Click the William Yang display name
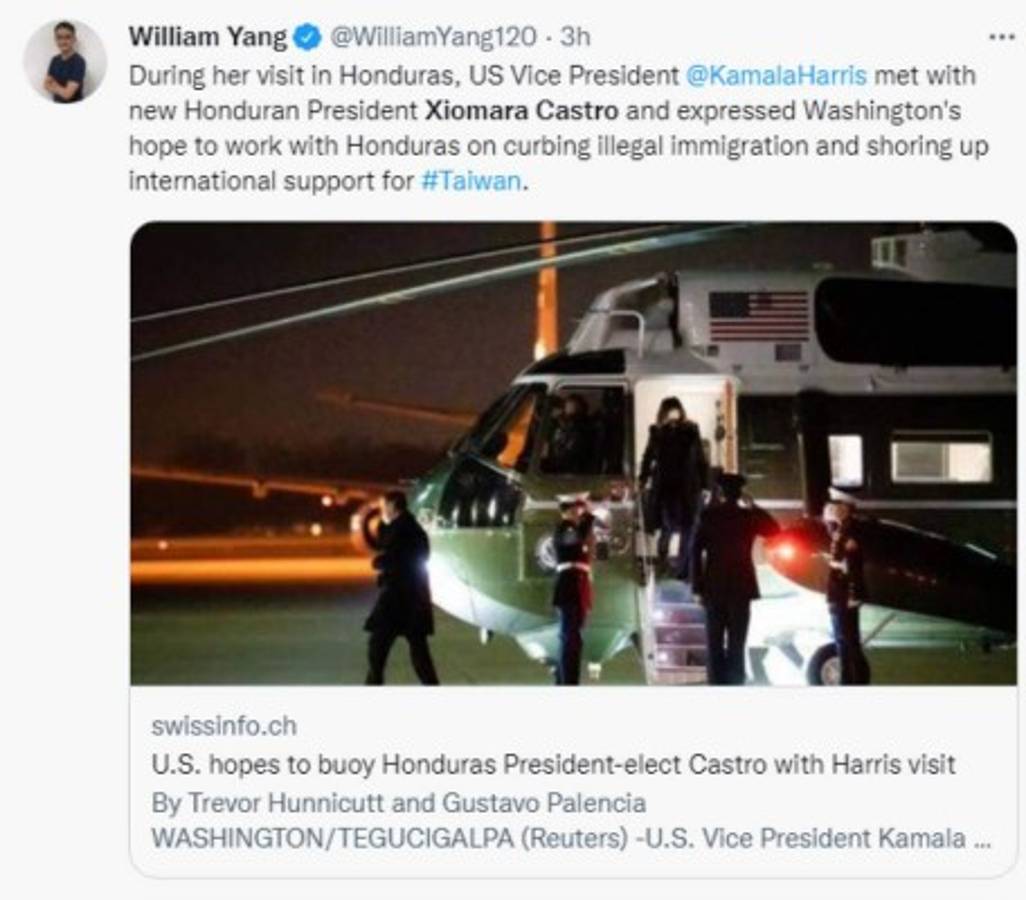The width and height of the screenshot is (1026, 900). (207, 38)
